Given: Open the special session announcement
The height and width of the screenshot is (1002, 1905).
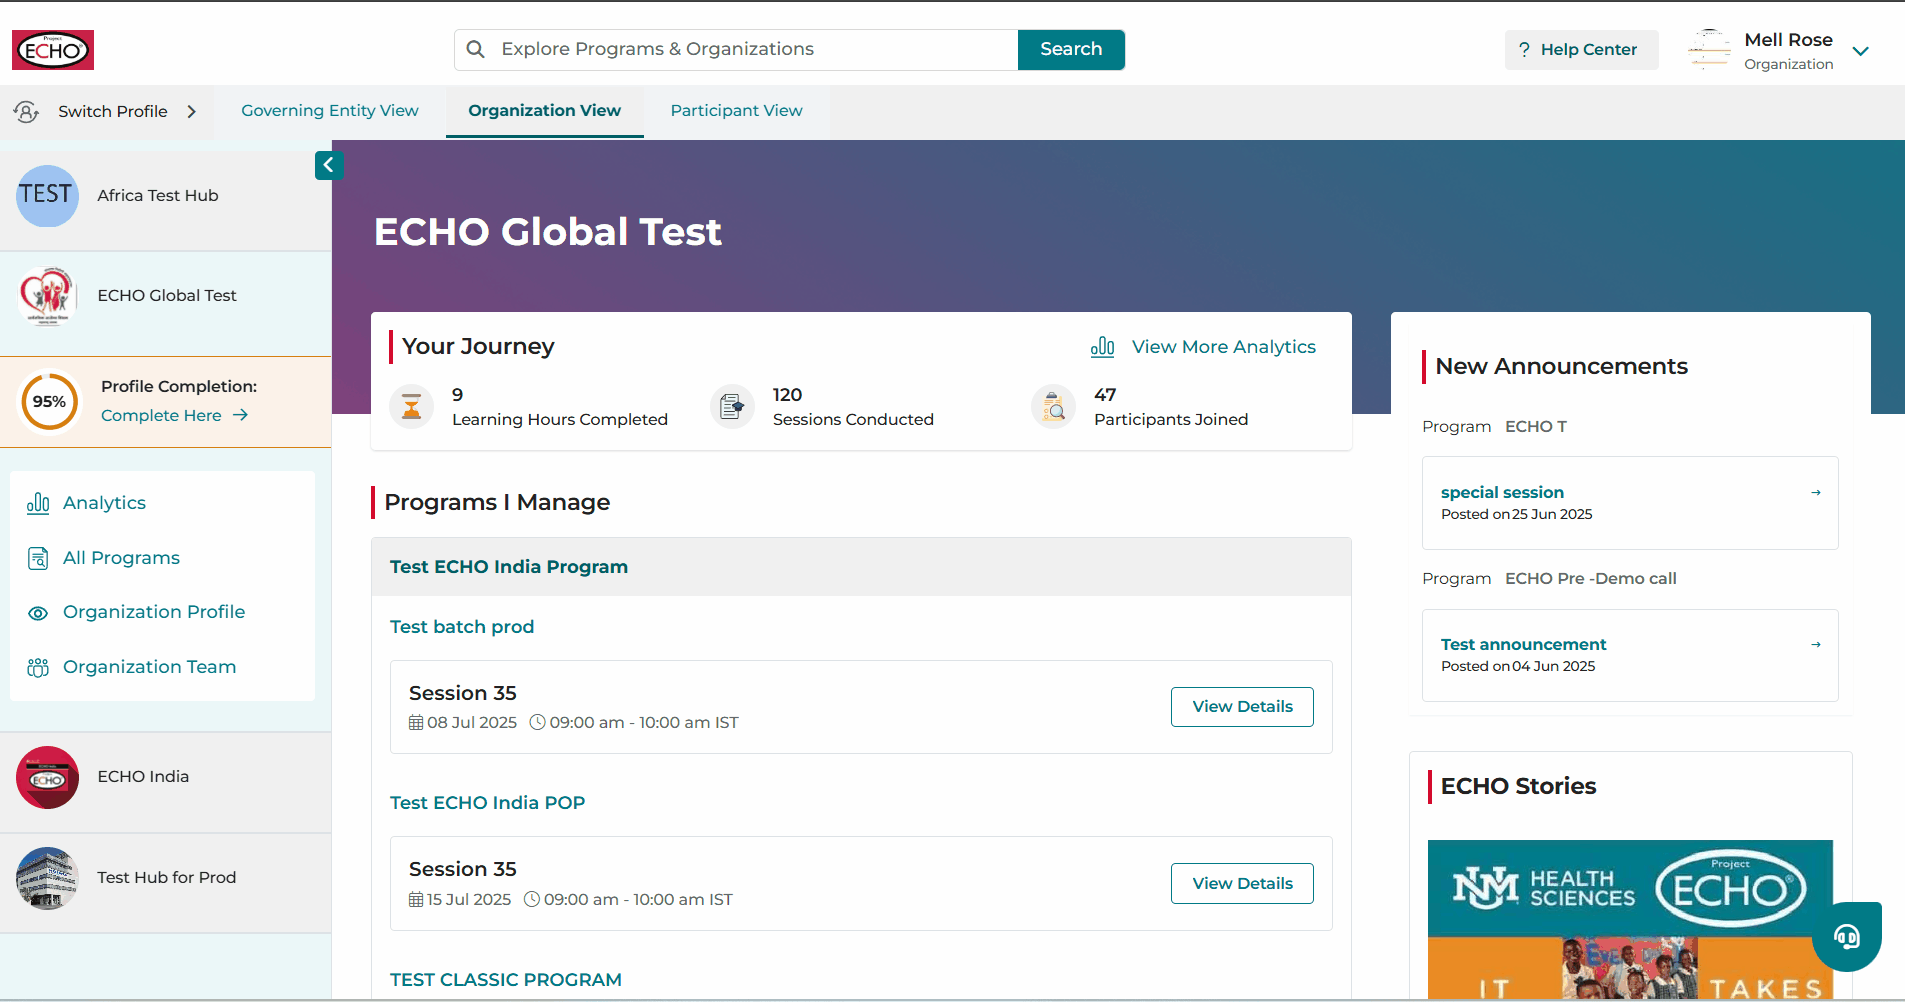Looking at the screenshot, I should point(1502,492).
